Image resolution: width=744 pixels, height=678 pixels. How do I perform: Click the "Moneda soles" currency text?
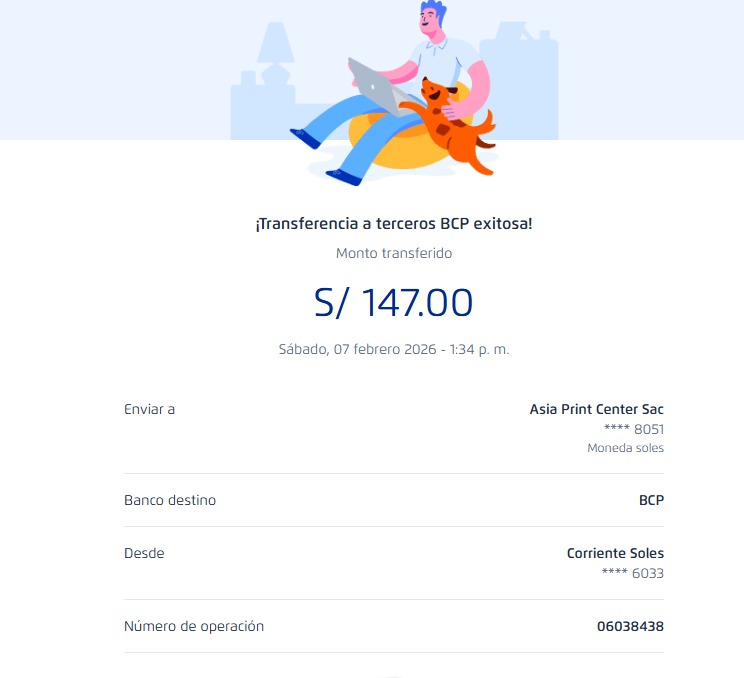625,448
